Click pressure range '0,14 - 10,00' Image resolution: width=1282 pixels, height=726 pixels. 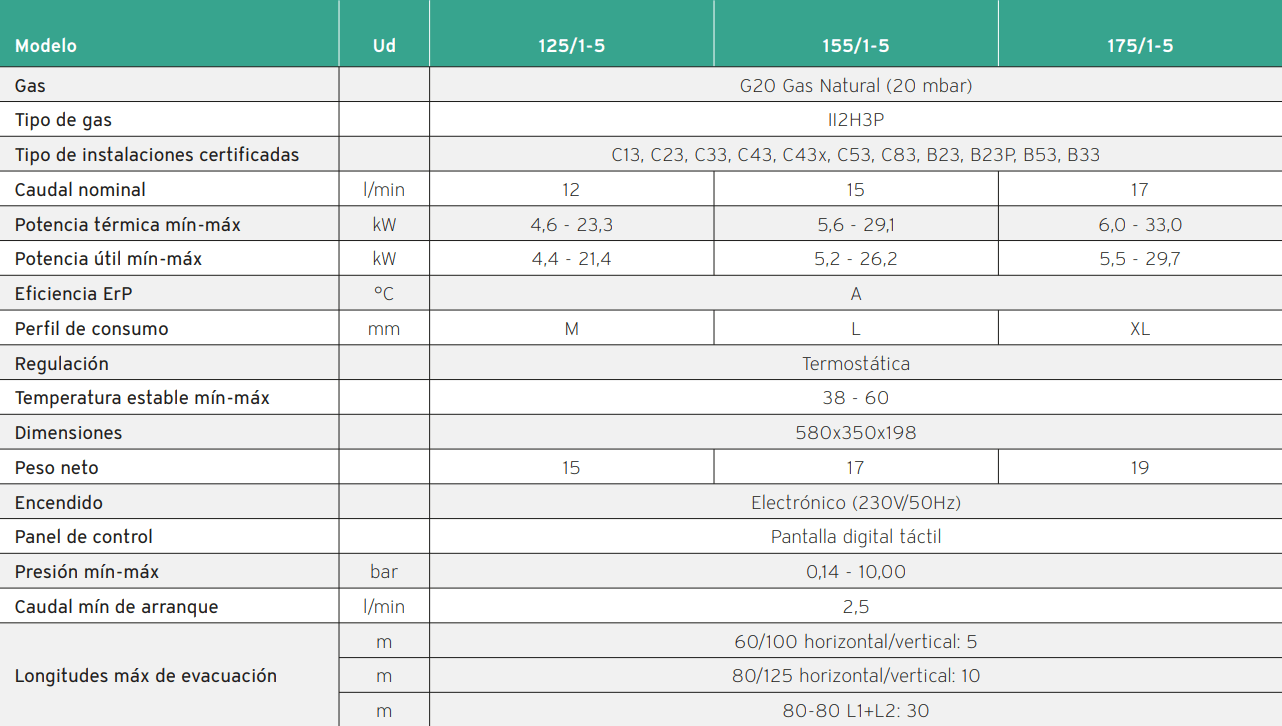click(856, 572)
